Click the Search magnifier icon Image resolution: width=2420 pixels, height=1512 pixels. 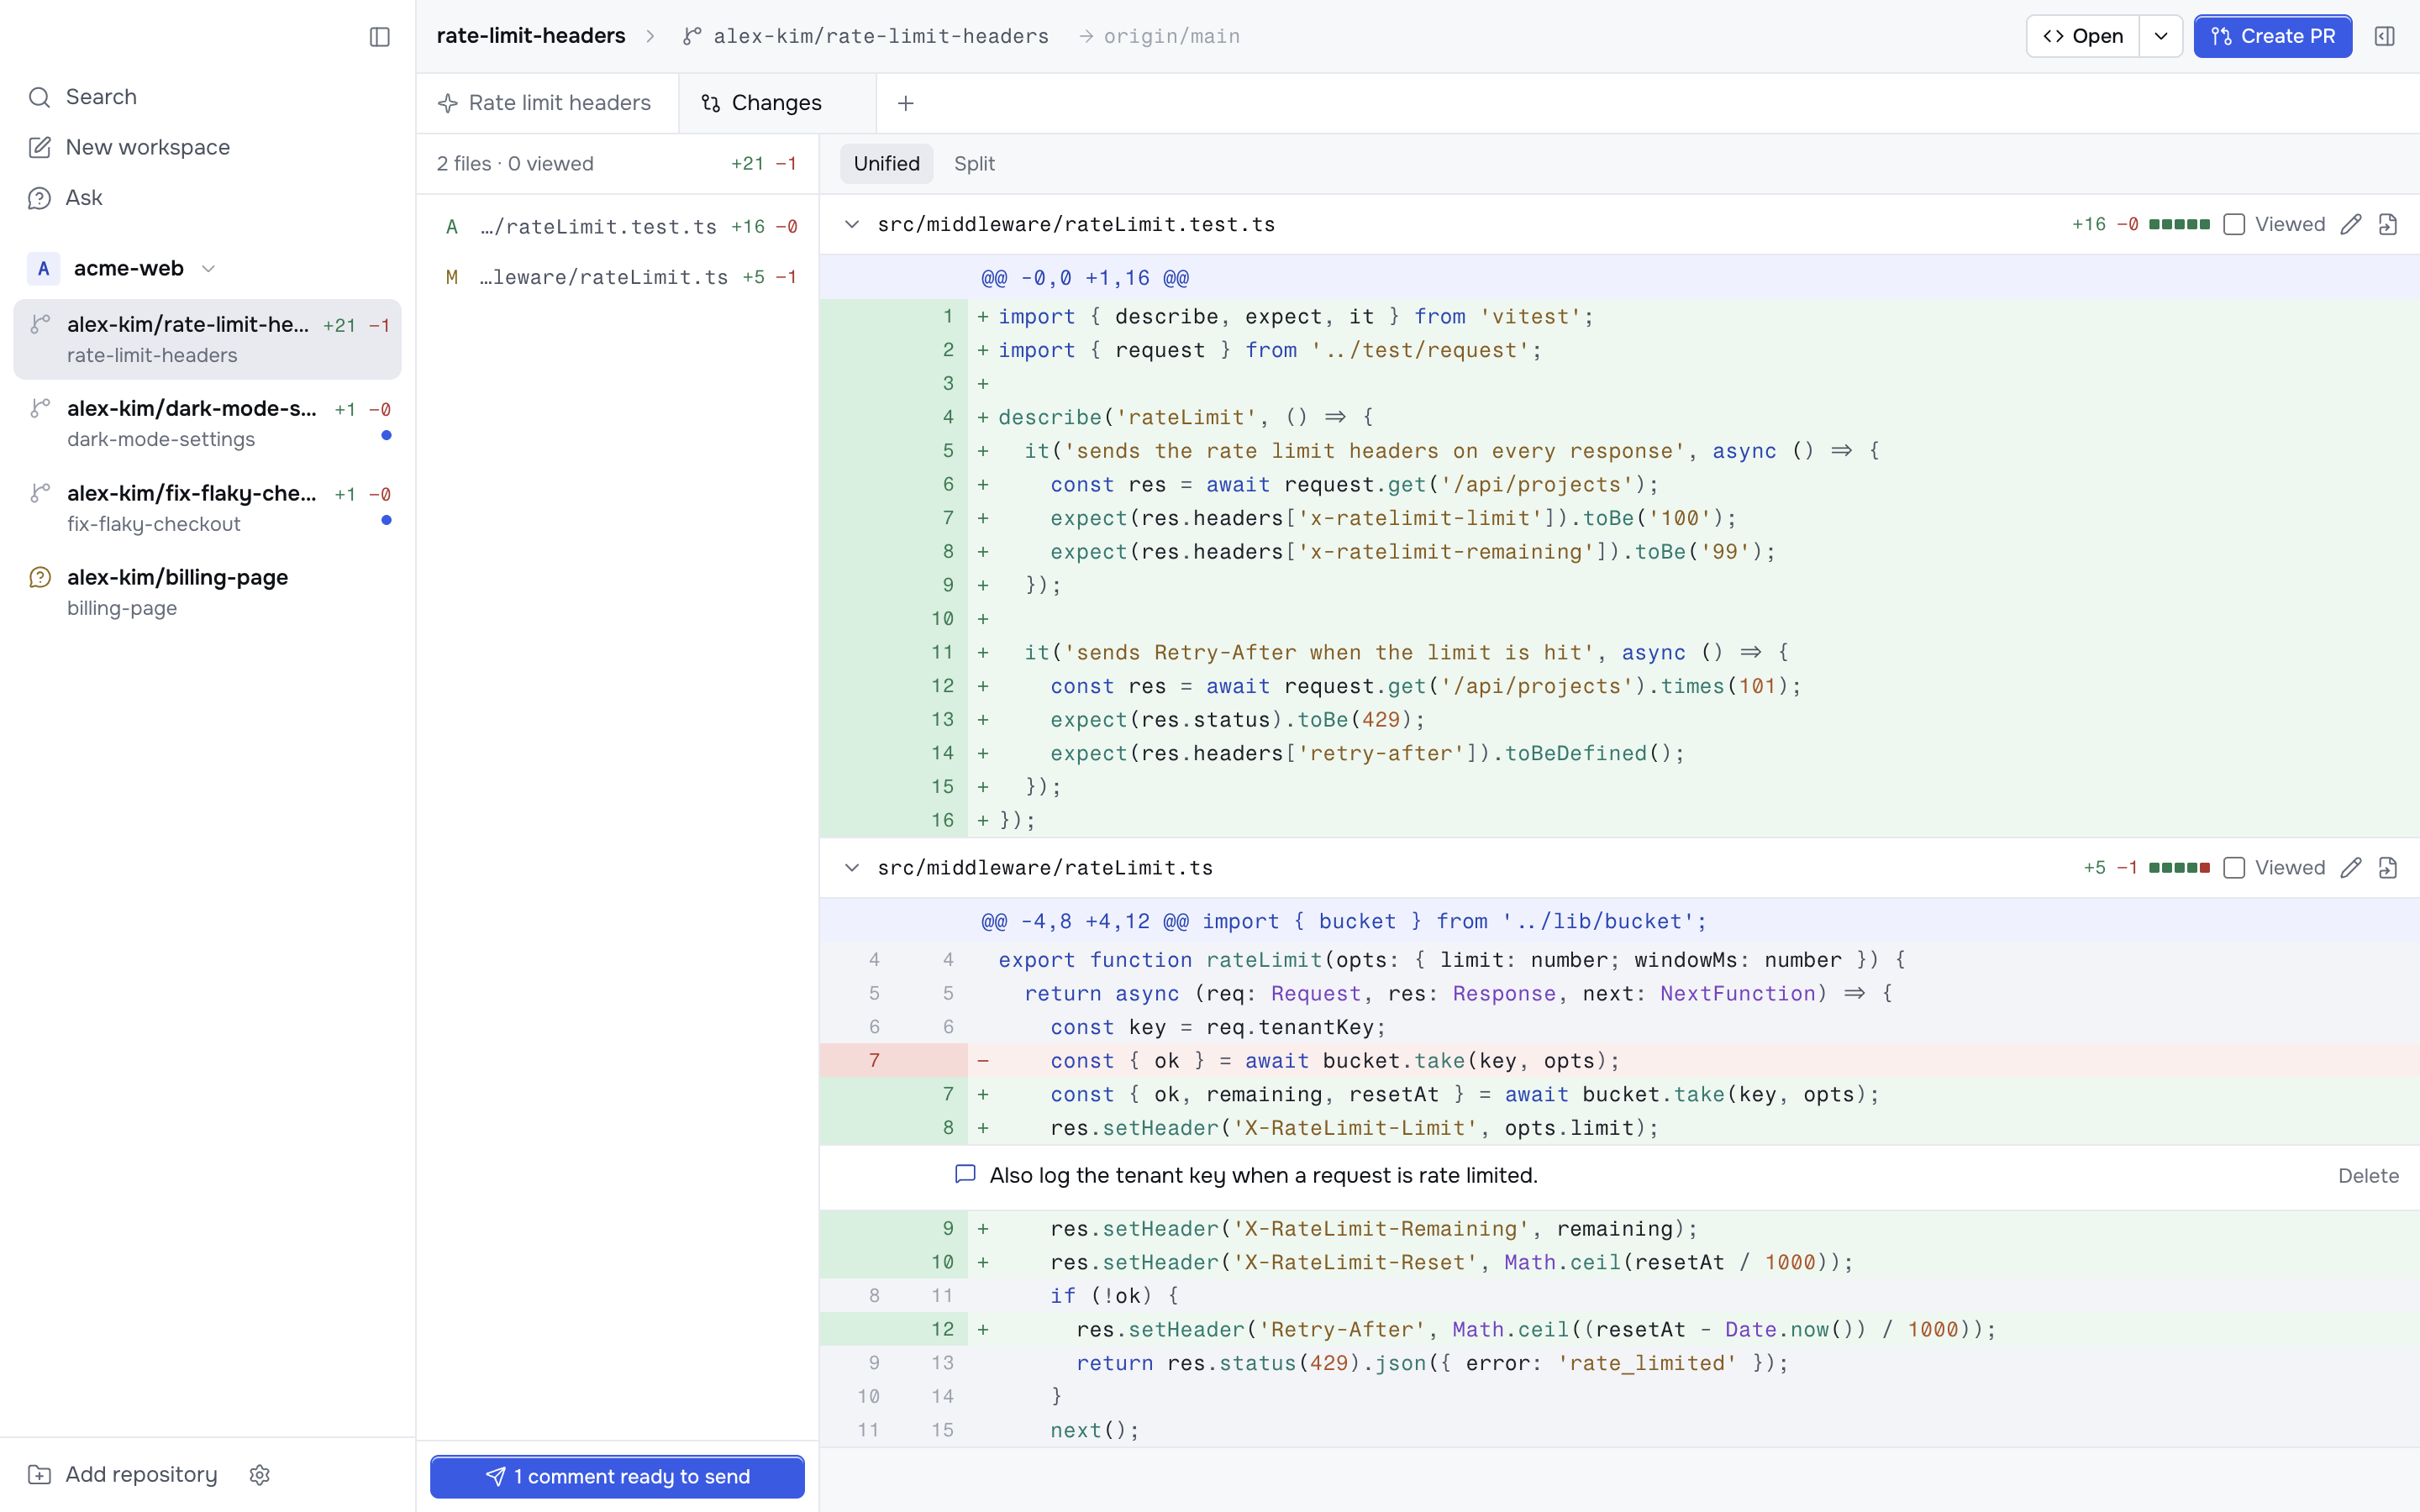[40, 97]
